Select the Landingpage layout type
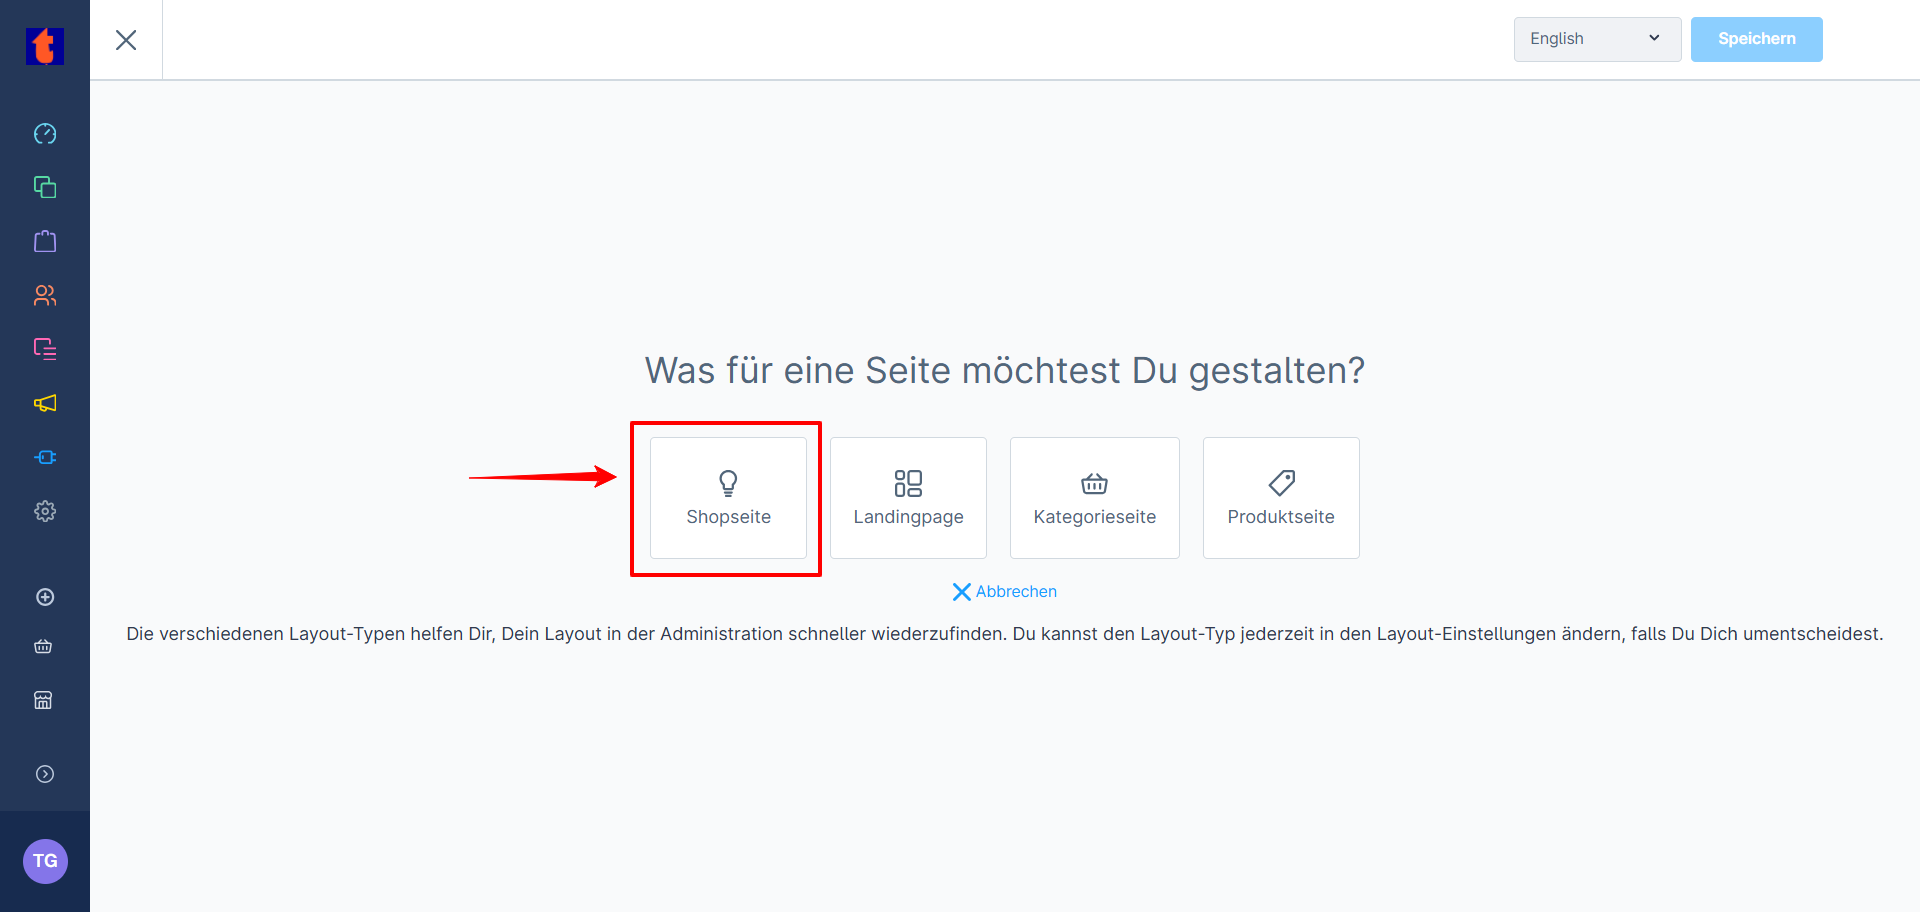The image size is (1920, 912). coord(908,498)
